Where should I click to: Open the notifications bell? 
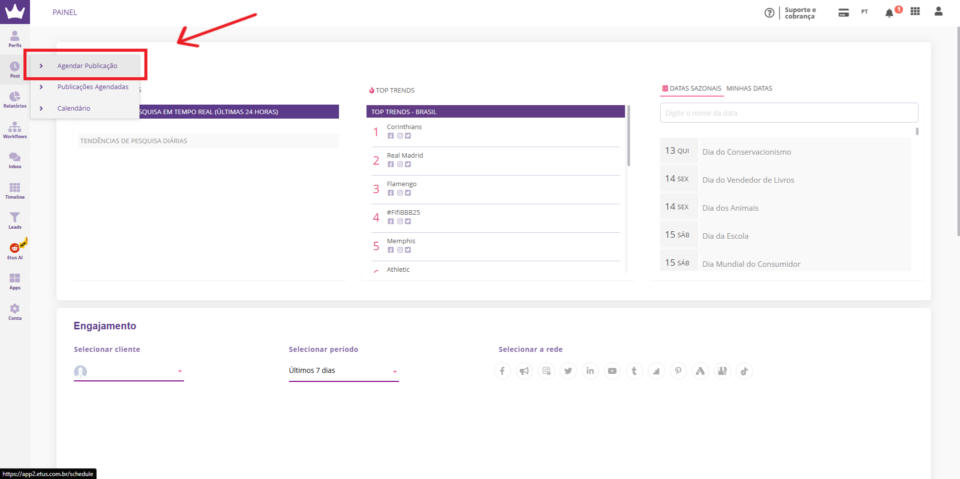click(888, 12)
